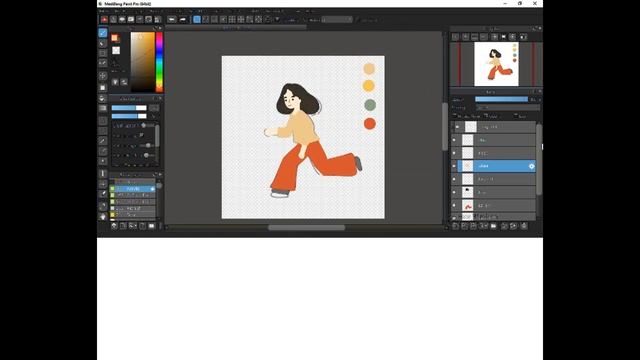Viewport: 640px width, 360px height.
Task: Adjust the layer opacity slider
Action: click(501, 99)
